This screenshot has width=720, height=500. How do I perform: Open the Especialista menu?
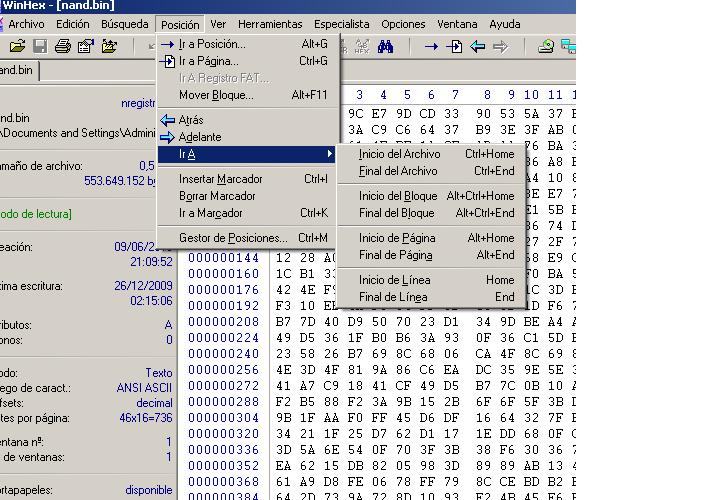click(341, 23)
